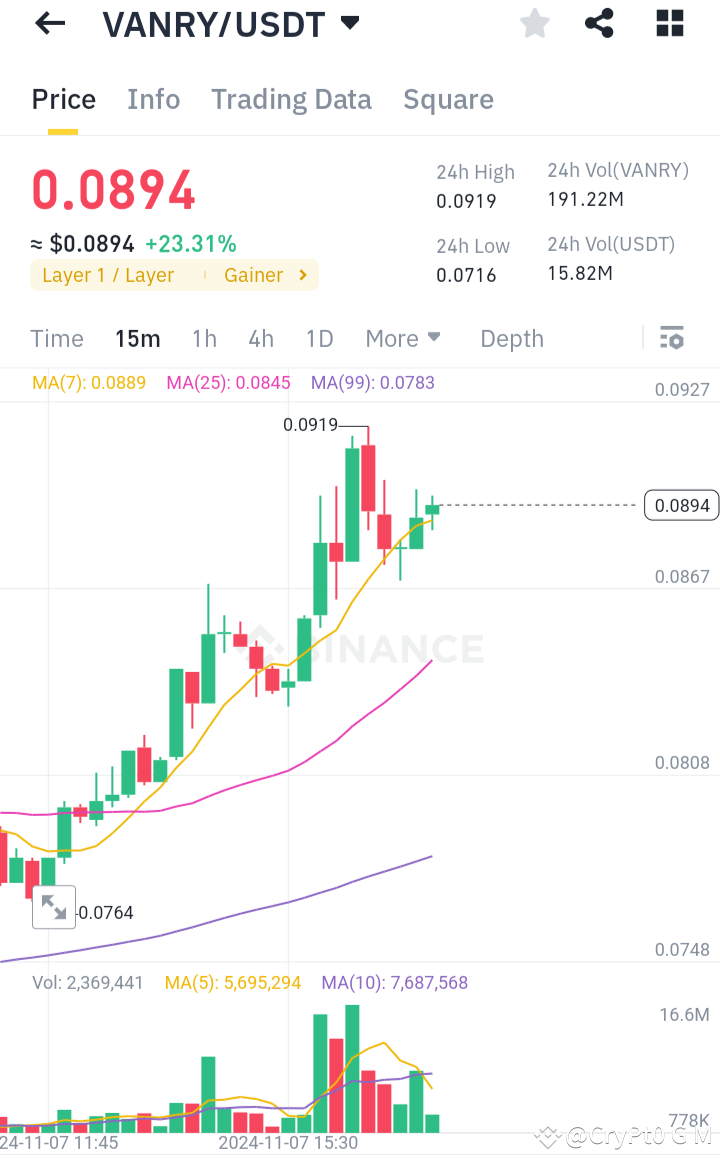
Task: Click the 0.0894 current price label
Action: coord(681,505)
